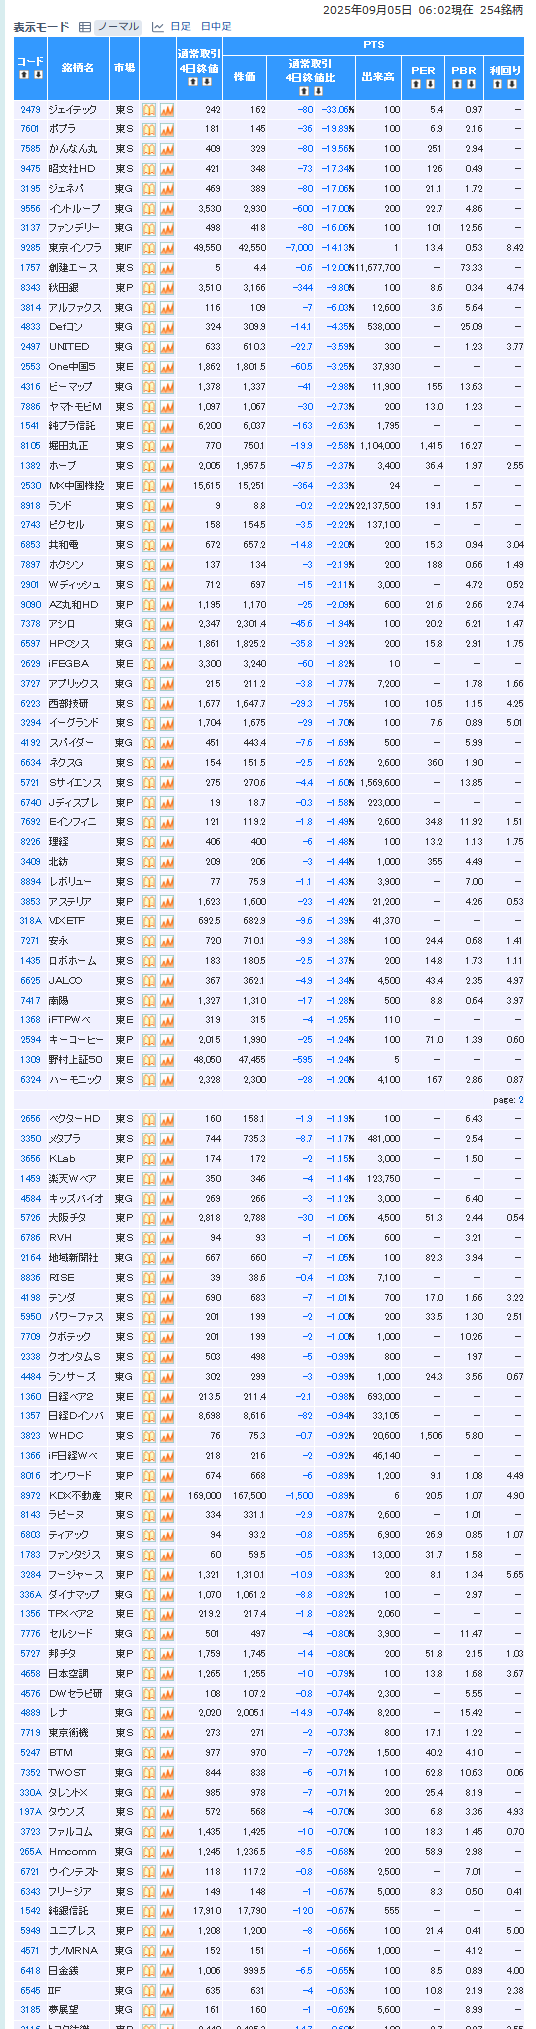Open stock code 7601 link

30,129
